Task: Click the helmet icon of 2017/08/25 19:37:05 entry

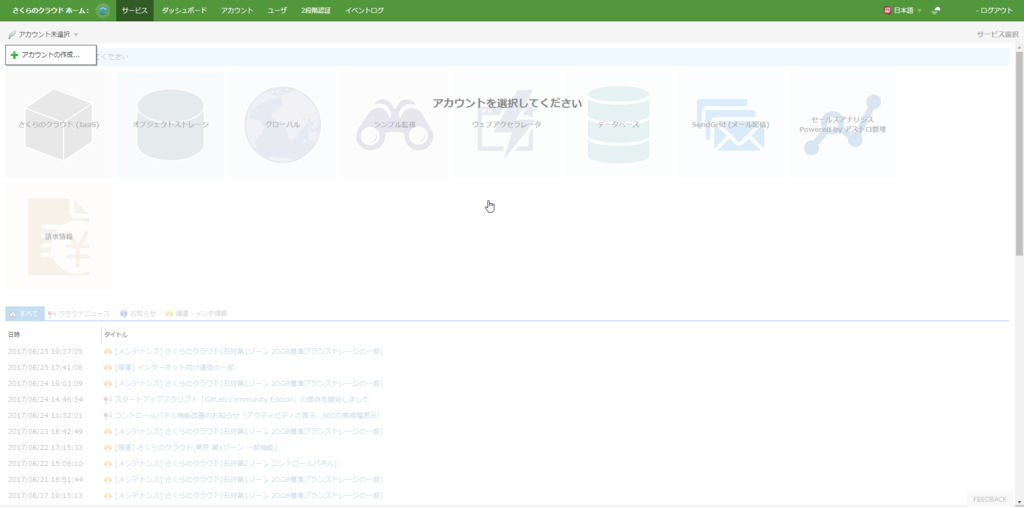Action: (x=108, y=352)
